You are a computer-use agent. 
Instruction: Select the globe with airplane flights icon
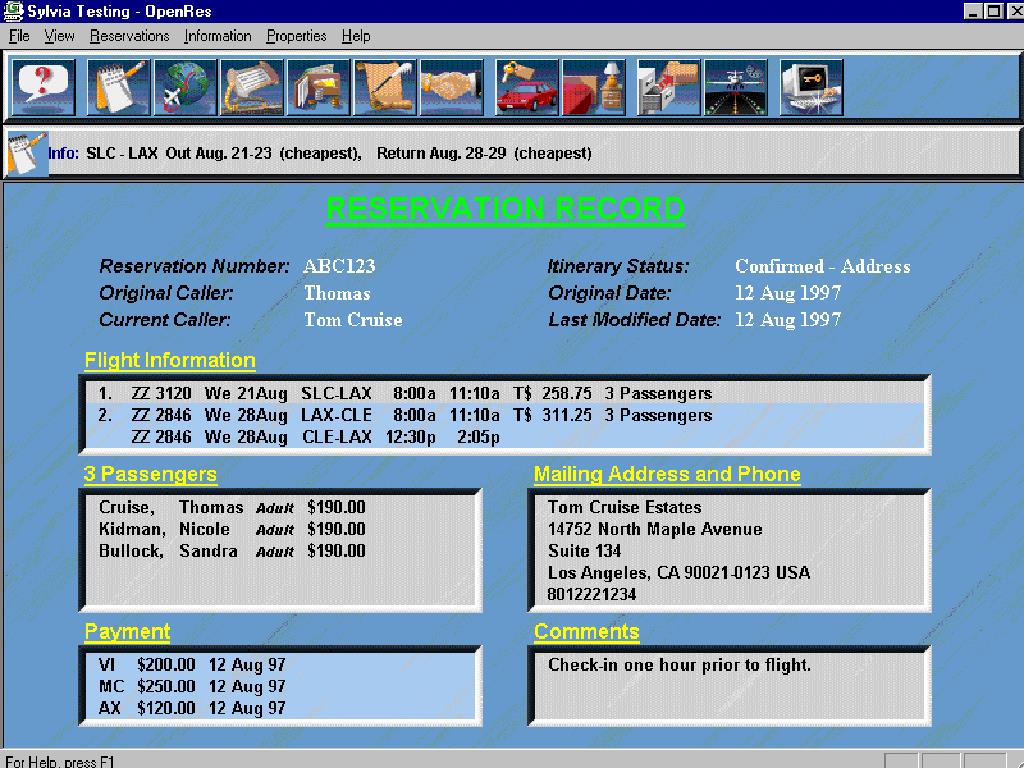pyautogui.click(x=185, y=88)
